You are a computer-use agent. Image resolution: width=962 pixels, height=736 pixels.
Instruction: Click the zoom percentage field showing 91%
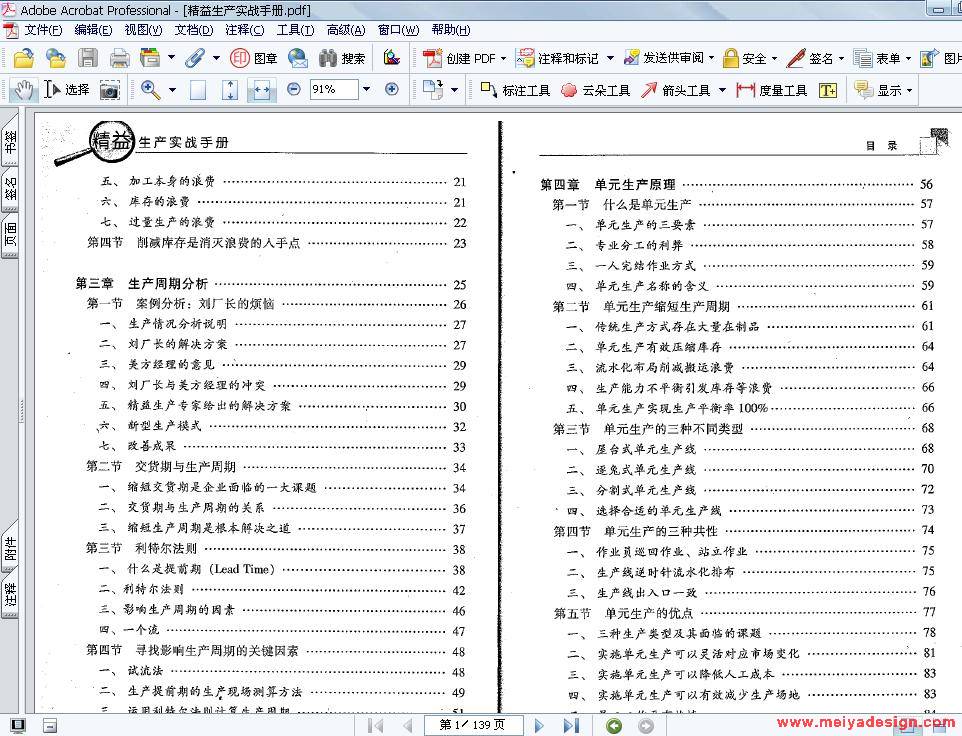coord(334,90)
